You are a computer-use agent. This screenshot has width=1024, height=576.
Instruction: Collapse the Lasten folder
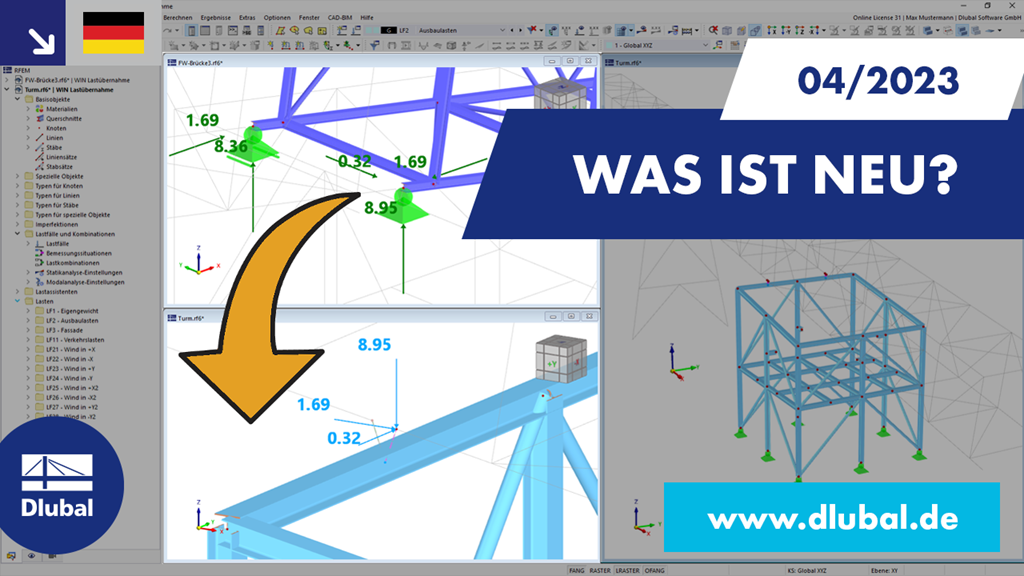click(18, 301)
